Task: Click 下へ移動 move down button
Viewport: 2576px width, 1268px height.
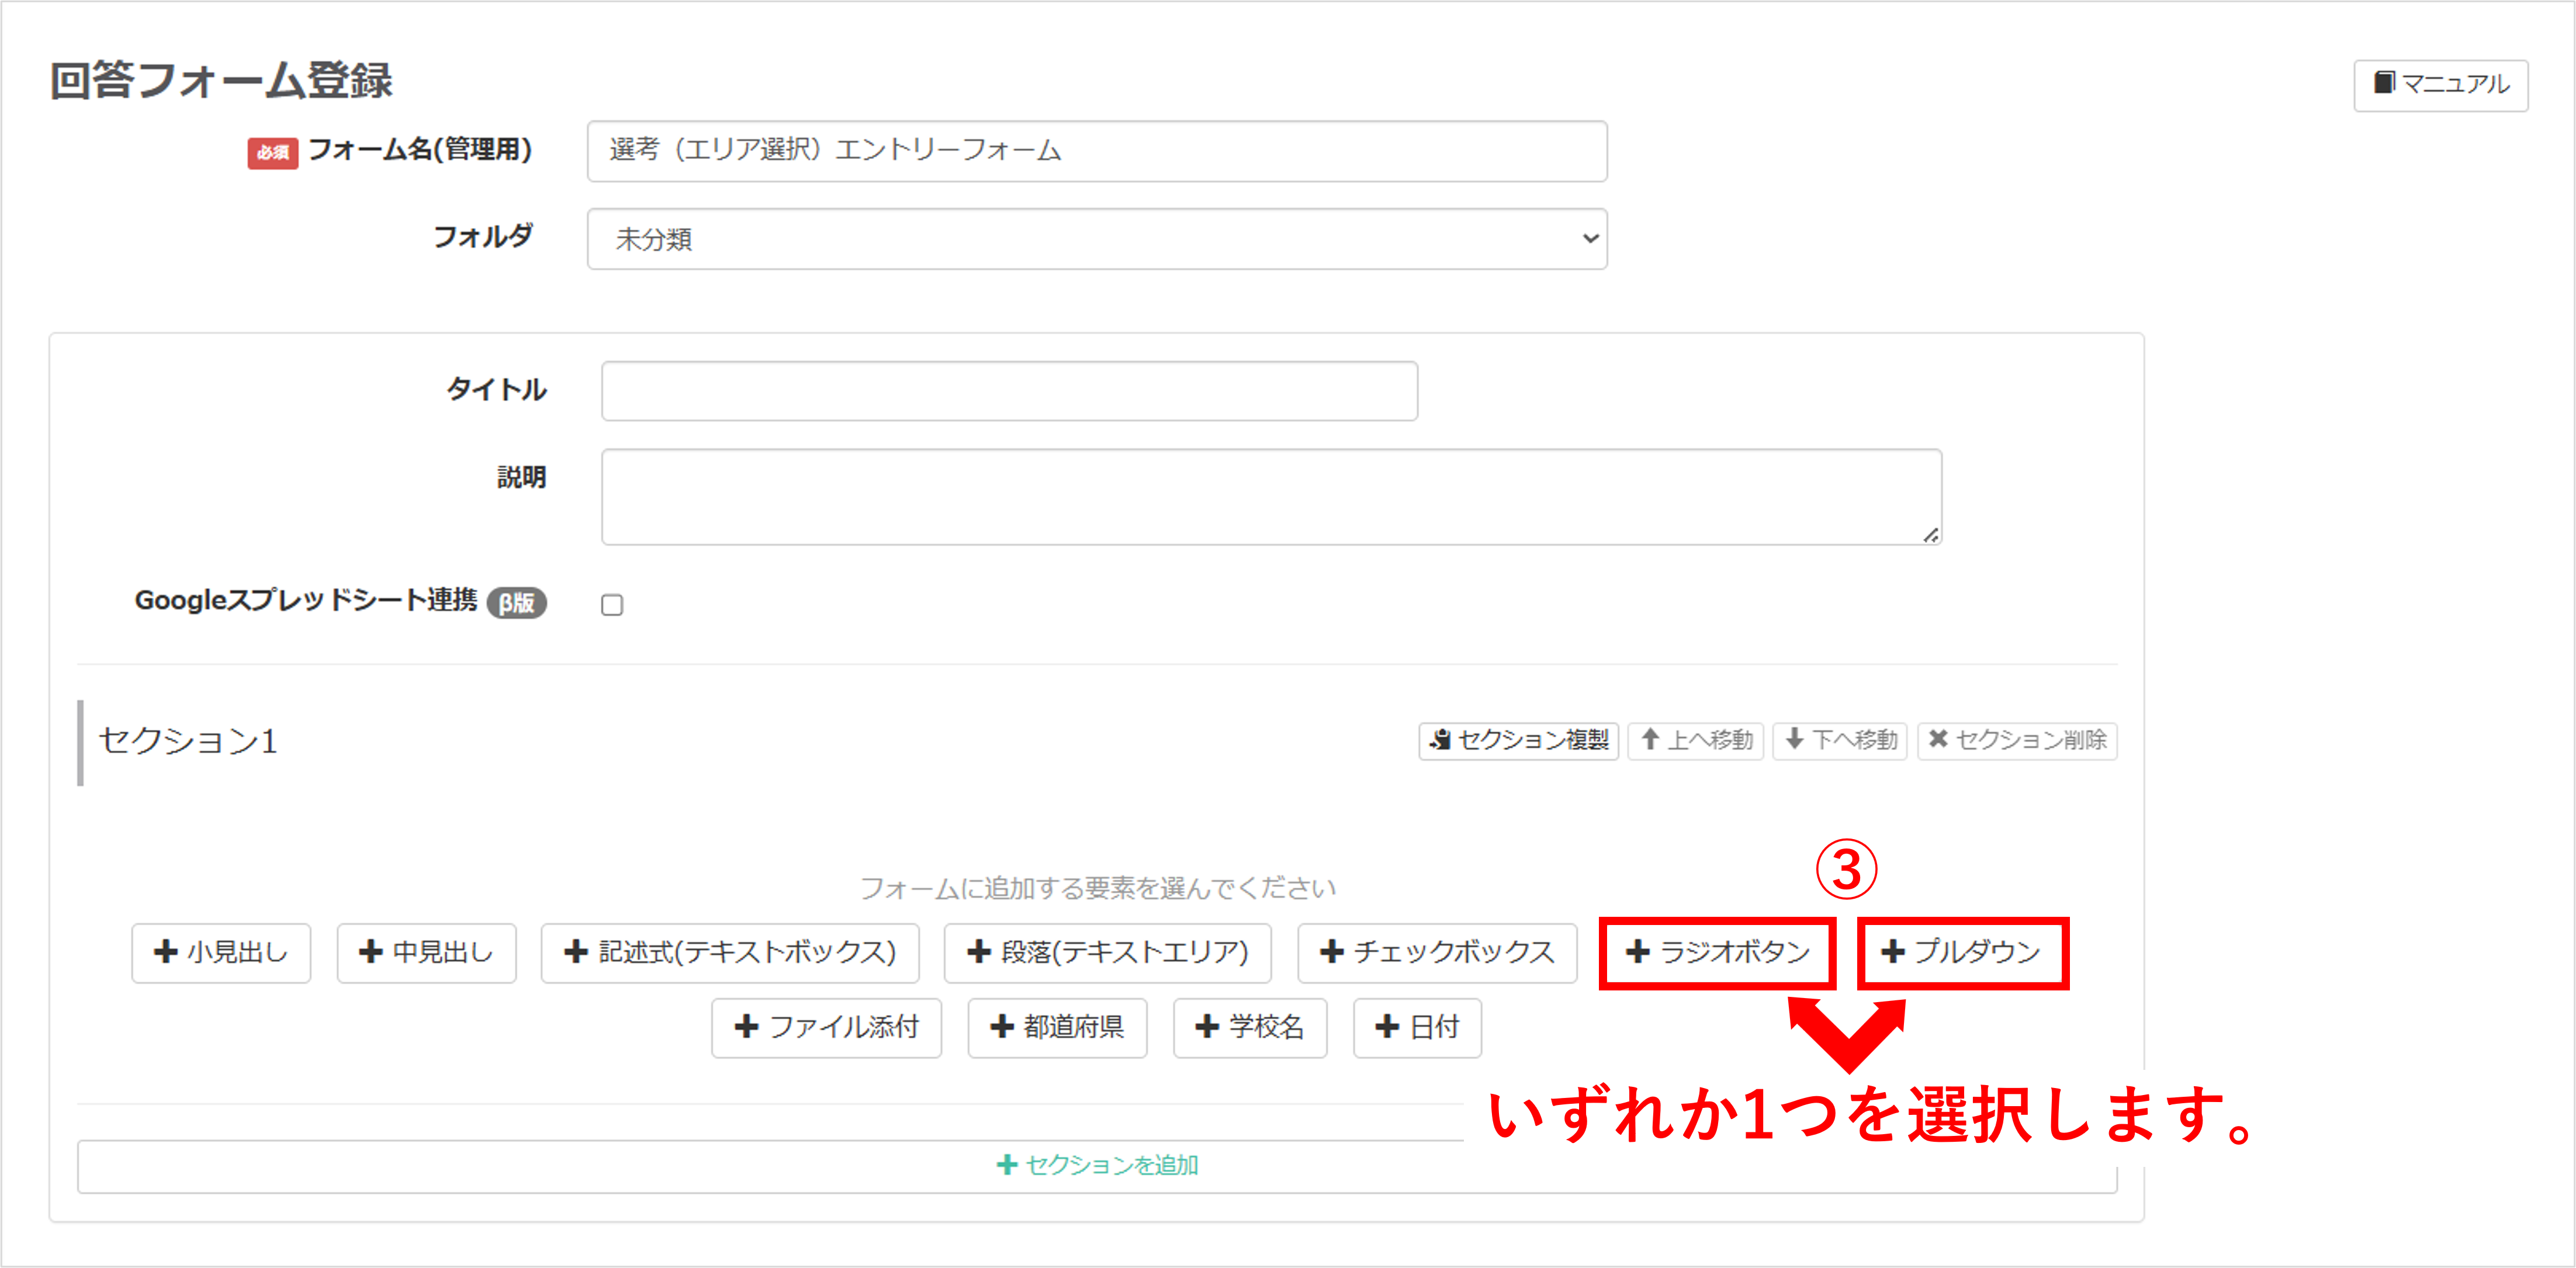Action: pos(1840,741)
